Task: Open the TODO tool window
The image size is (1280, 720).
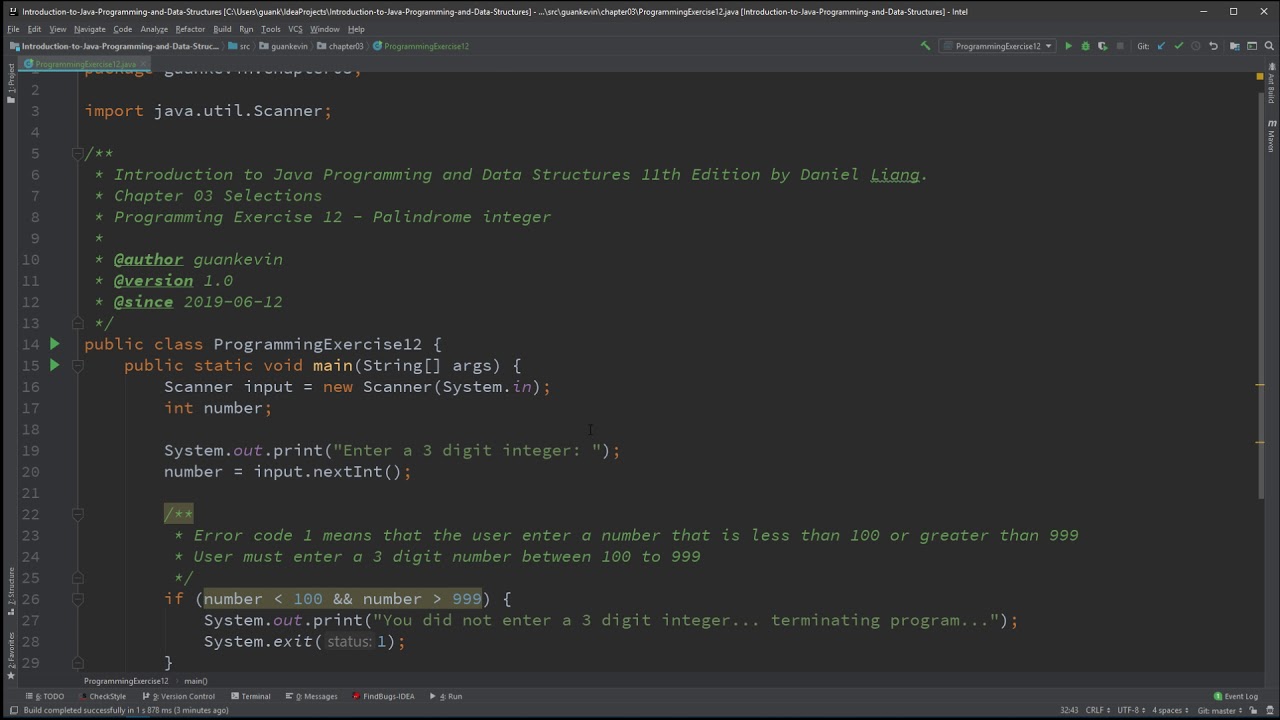Action: [47, 696]
